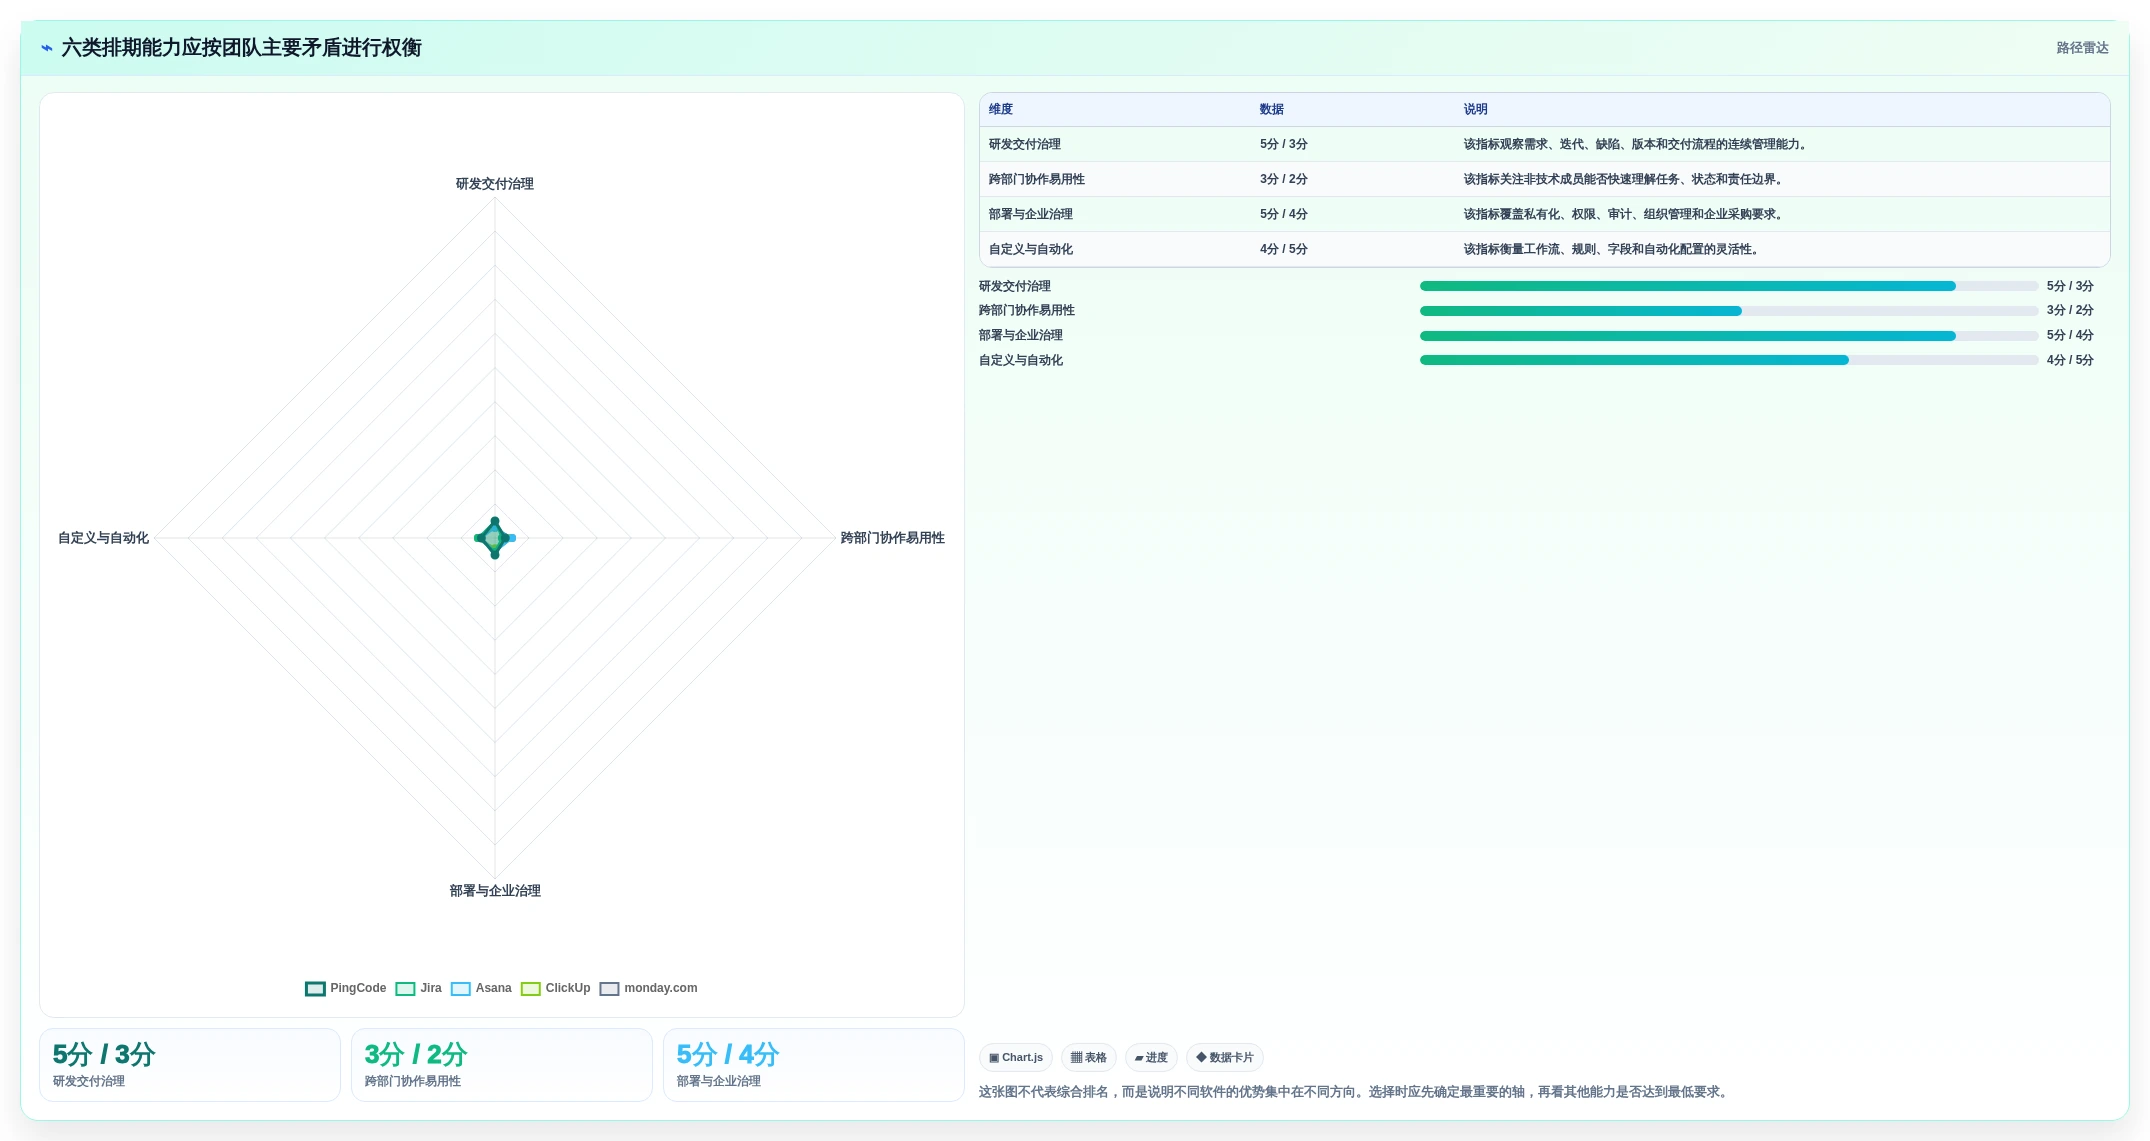
Task: Click the table cell value 3分 / 2分
Action: (1284, 179)
